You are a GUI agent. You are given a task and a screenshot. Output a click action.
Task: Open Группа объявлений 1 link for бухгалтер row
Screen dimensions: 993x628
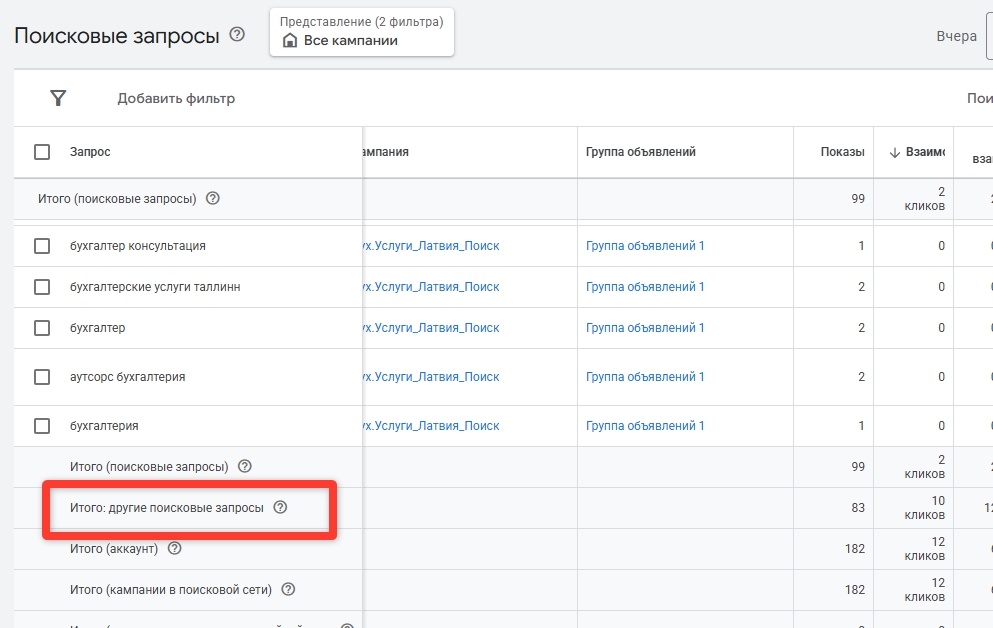pyautogui.click(x=645, y=328)
